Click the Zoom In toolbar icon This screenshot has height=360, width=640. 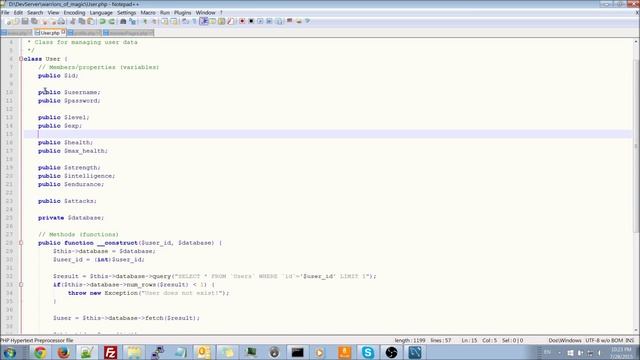click(145, 21)
